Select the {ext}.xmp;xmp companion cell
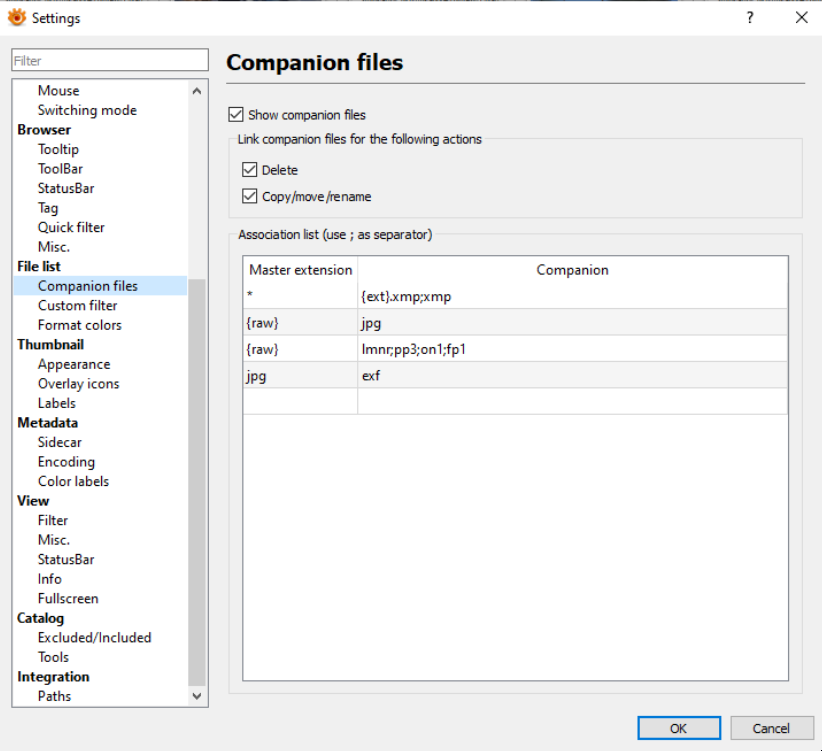 coord(572,296)
